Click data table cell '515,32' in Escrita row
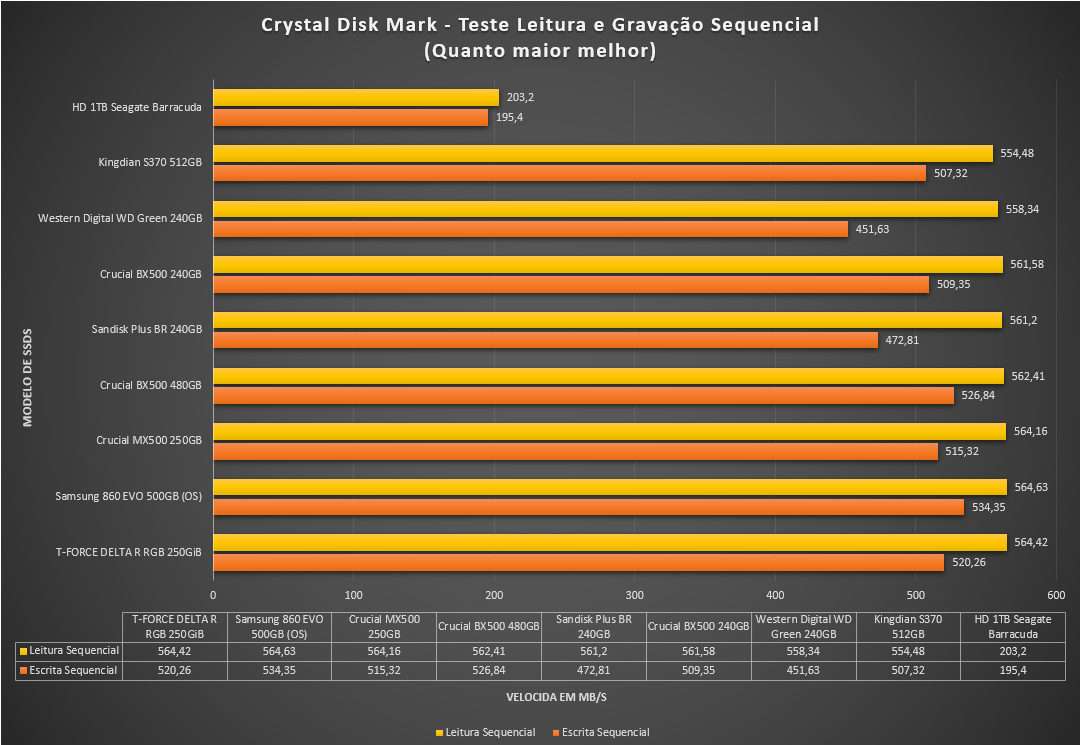Screen dimensions: 1080x745 pyautogui.click(x=384, y=670)
